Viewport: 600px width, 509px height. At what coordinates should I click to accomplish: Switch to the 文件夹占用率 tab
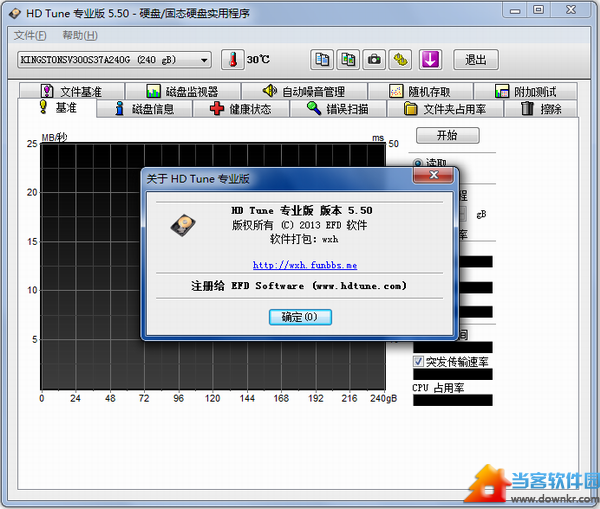pos(445,109)
